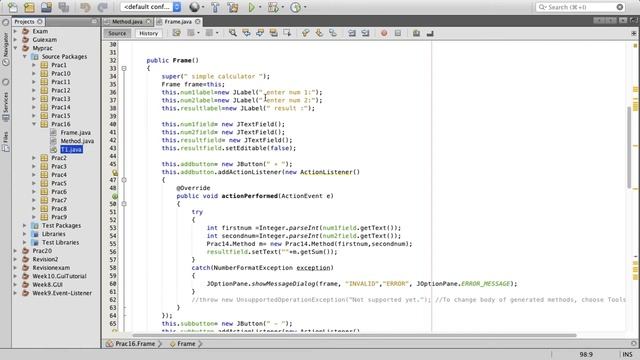The width and height of the screenshot is (640, 360).
Task: Collapse the Myprac project node
Action: click(16, 48)
